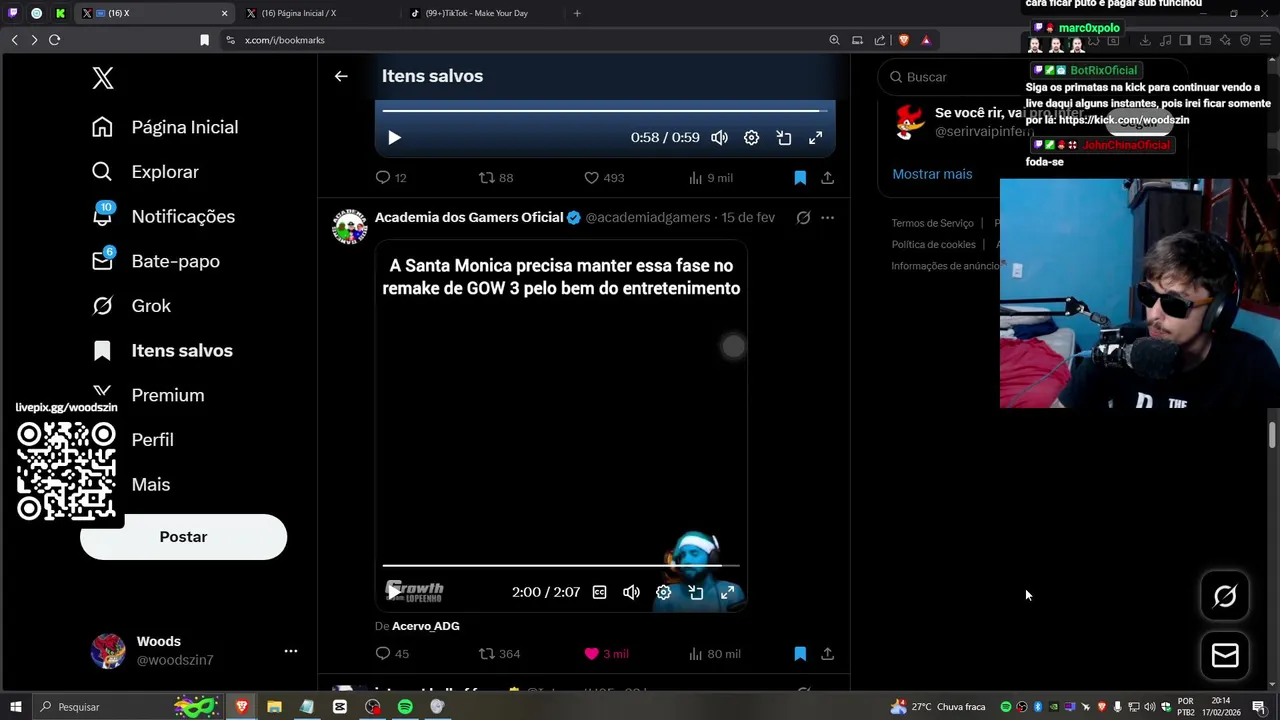Seek on the top video progress bar

604,110
